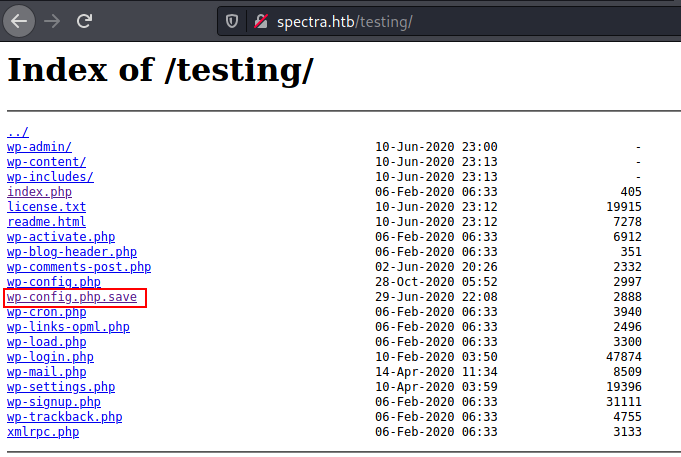Open xmlrpc.php
Image resolution: width=681 pixels, height=457 pixels.
point(43,432)
